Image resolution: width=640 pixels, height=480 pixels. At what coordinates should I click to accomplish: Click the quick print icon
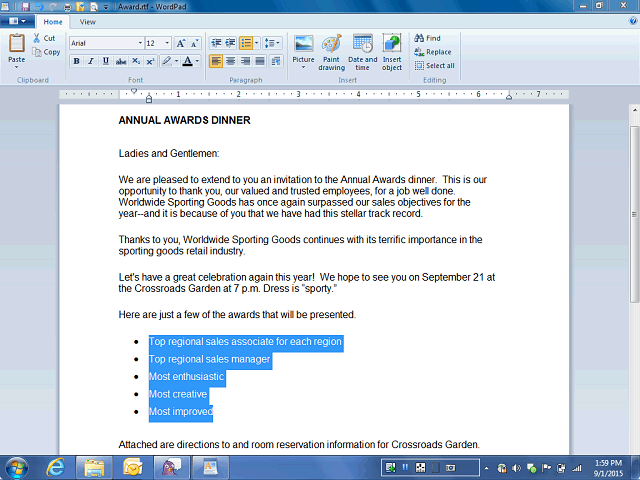[x=67, y=7]
